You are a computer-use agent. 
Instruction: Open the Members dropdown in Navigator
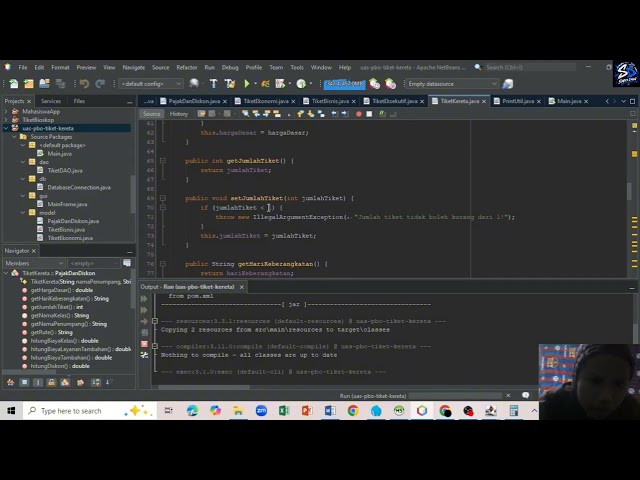[x=34, y=263]
